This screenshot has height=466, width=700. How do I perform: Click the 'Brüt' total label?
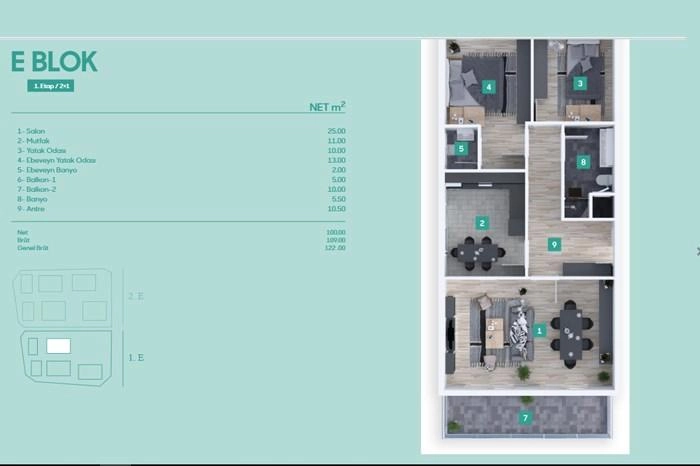click(23, 240)
